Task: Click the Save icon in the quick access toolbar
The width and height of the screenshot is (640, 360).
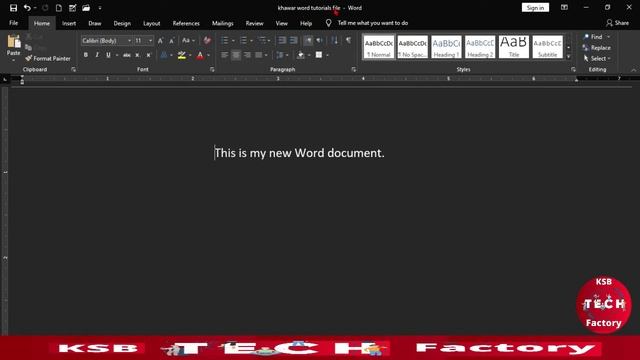Action: coord(13,8)
